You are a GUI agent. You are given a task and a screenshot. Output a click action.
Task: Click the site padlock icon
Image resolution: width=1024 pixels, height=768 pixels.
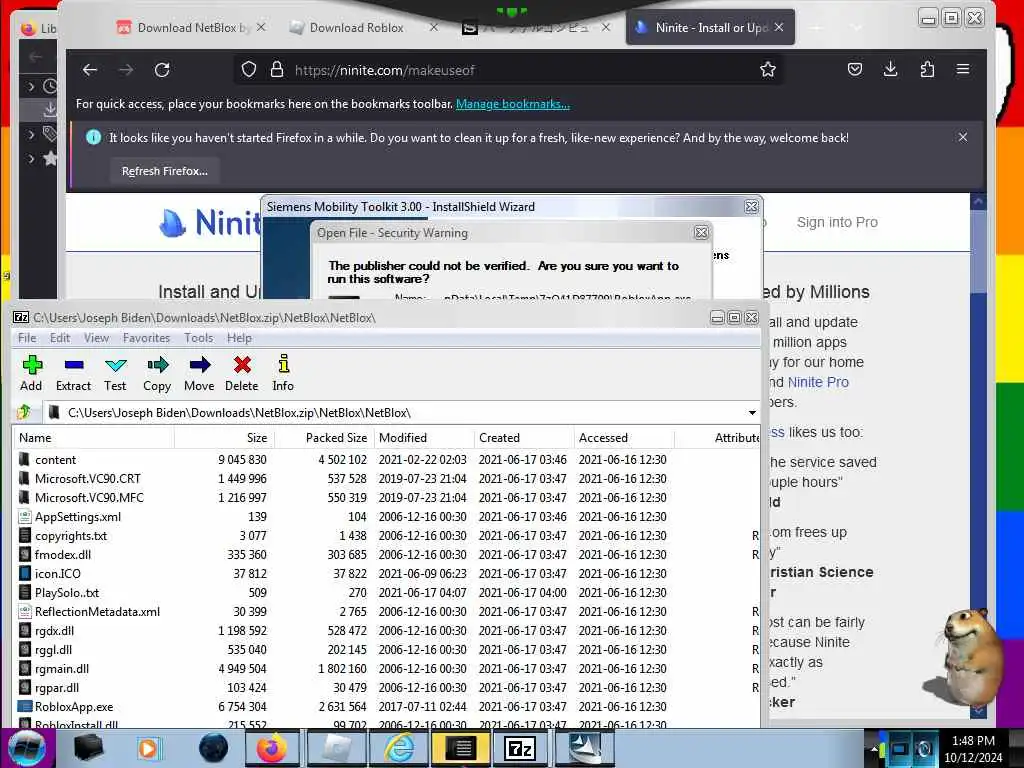coord(277,70)
